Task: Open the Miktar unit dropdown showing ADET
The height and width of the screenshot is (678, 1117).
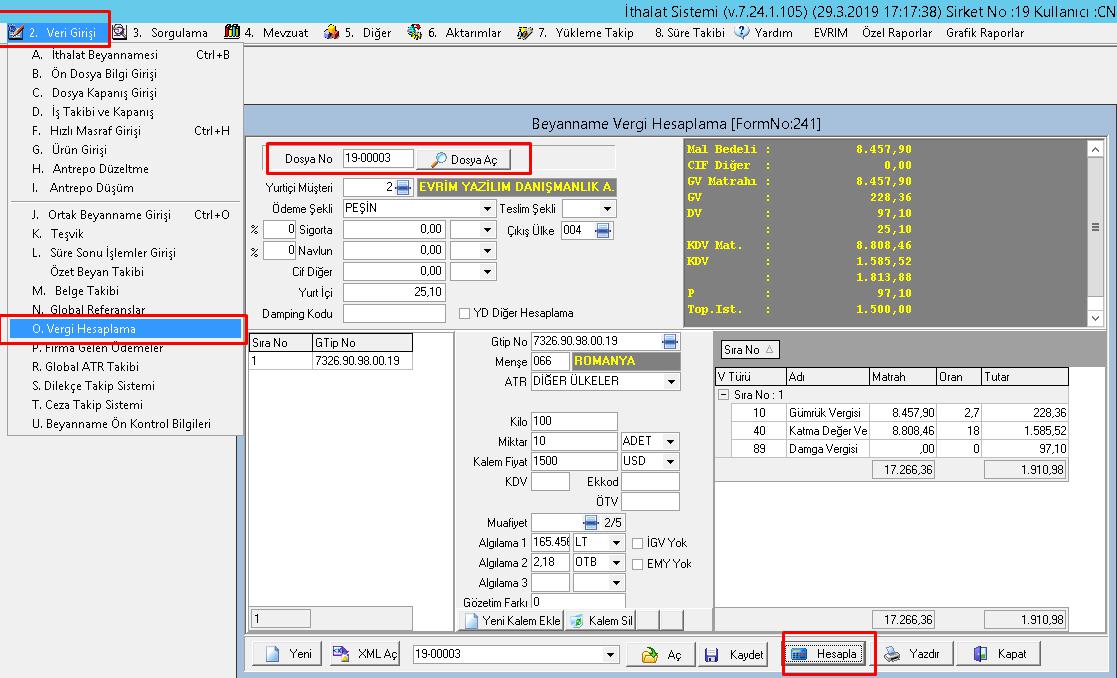Action: point(670,442)
